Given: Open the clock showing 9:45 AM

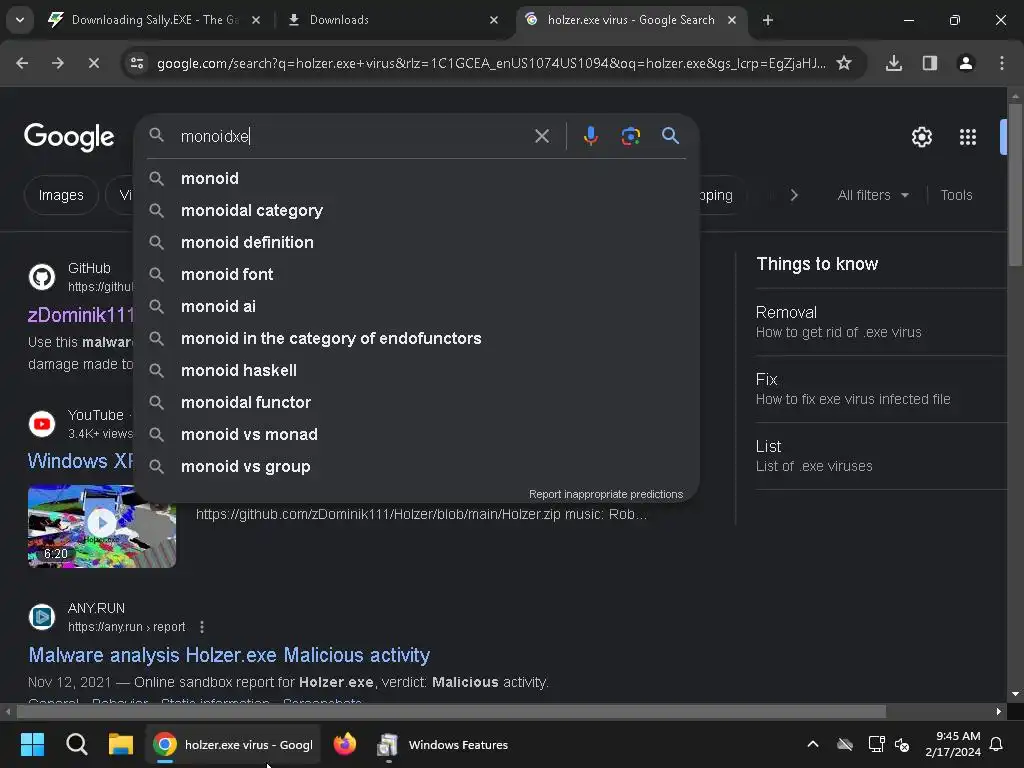Looking at the screenshot, I should tap(953, 744).
